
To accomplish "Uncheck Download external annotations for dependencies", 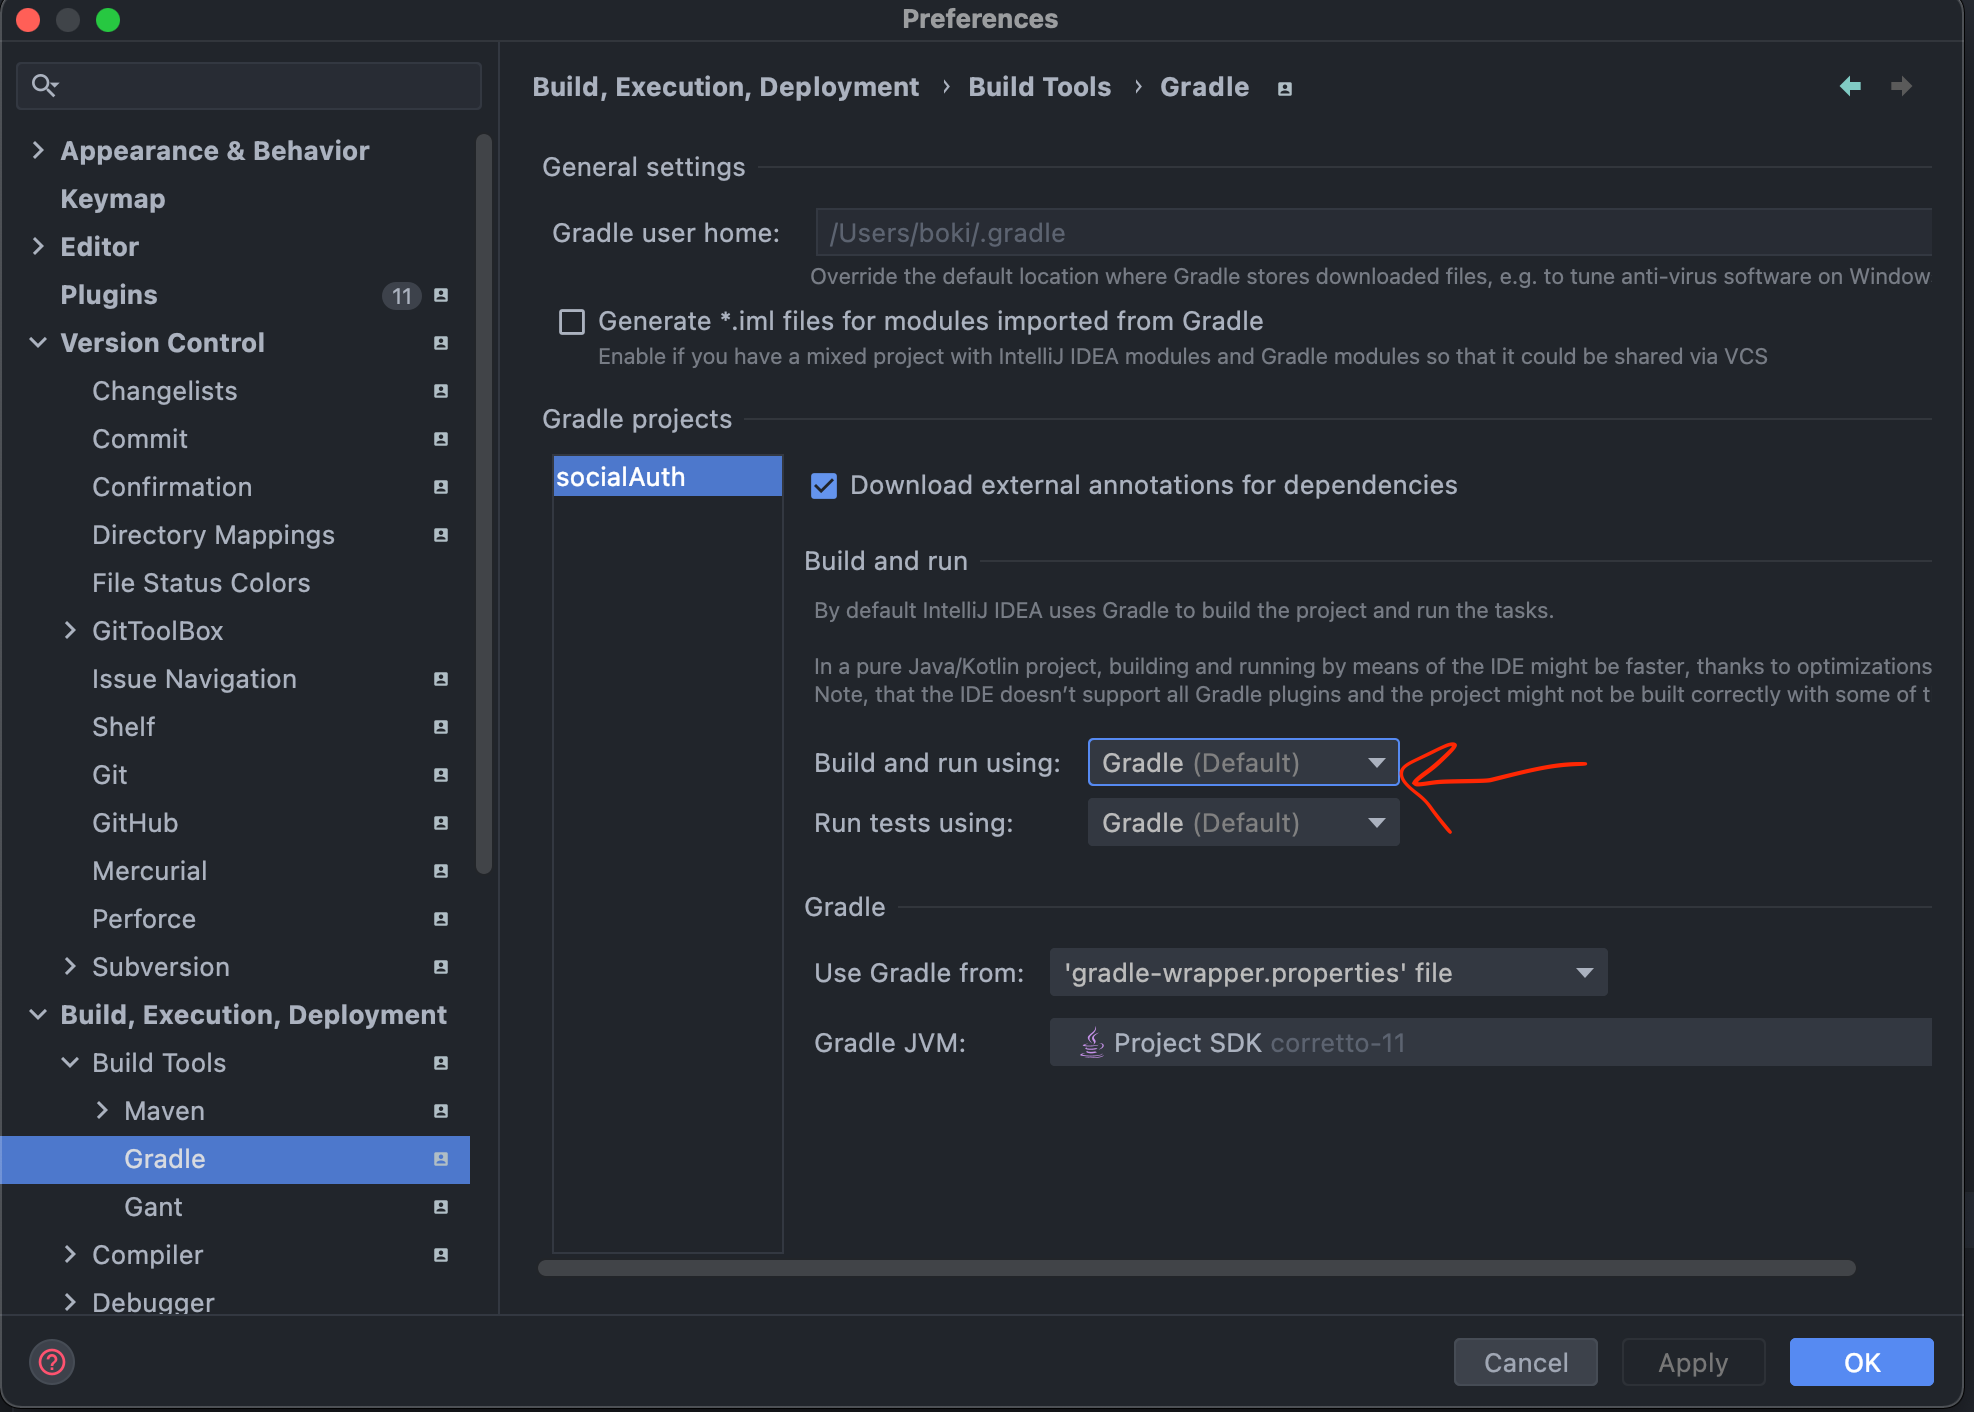I will tap(824, 486).
